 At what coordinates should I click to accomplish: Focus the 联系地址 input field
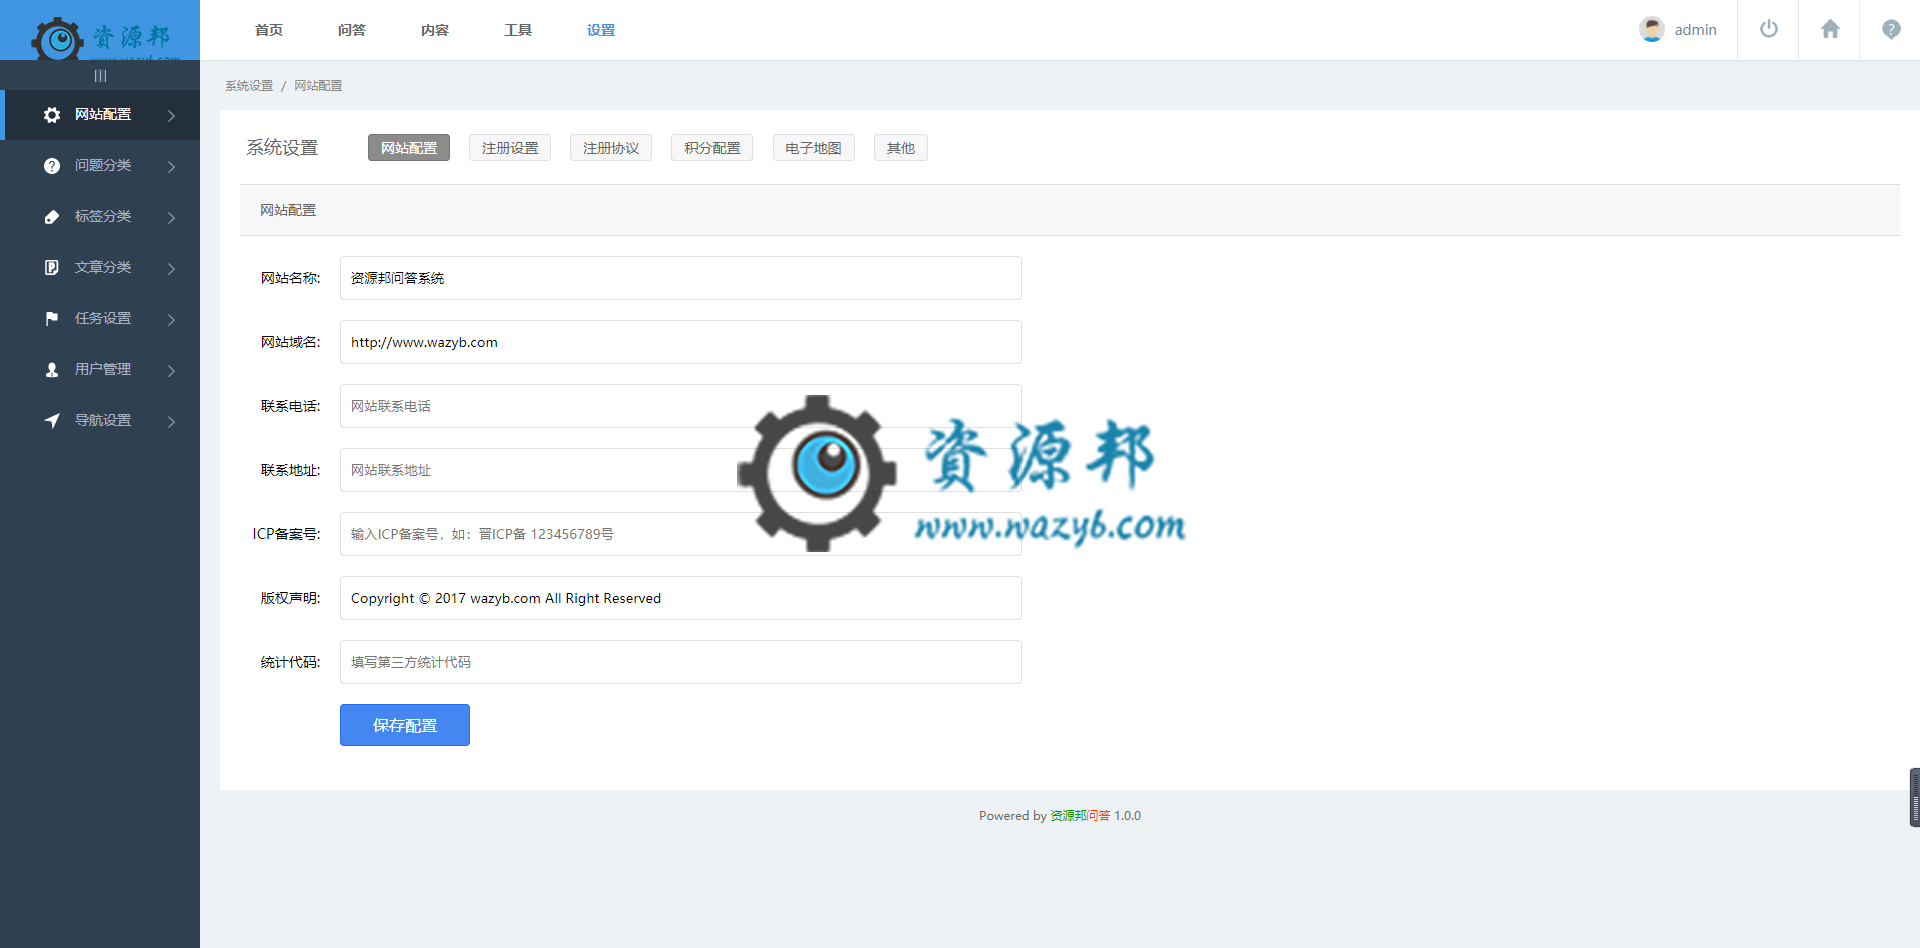681,470
